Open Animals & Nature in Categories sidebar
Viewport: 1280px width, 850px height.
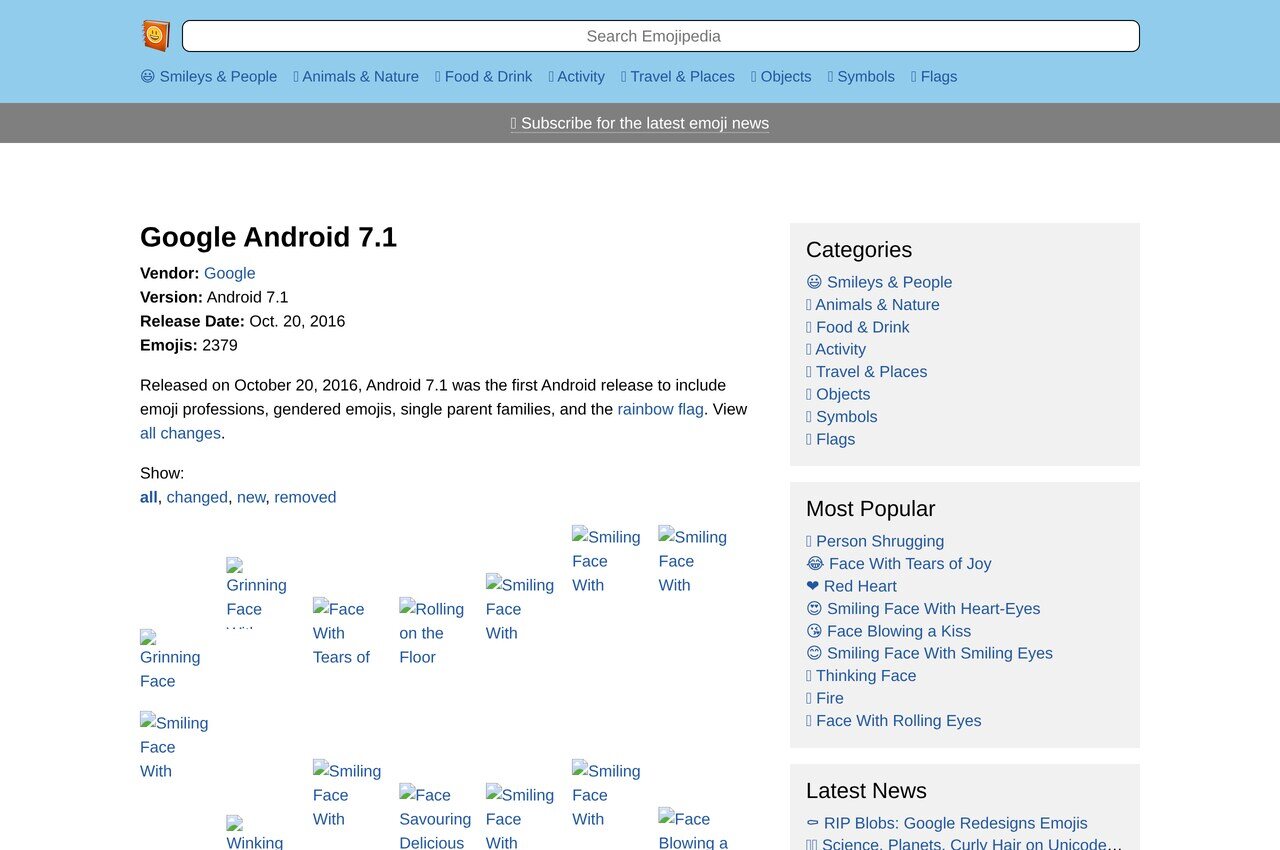[873, 305]
